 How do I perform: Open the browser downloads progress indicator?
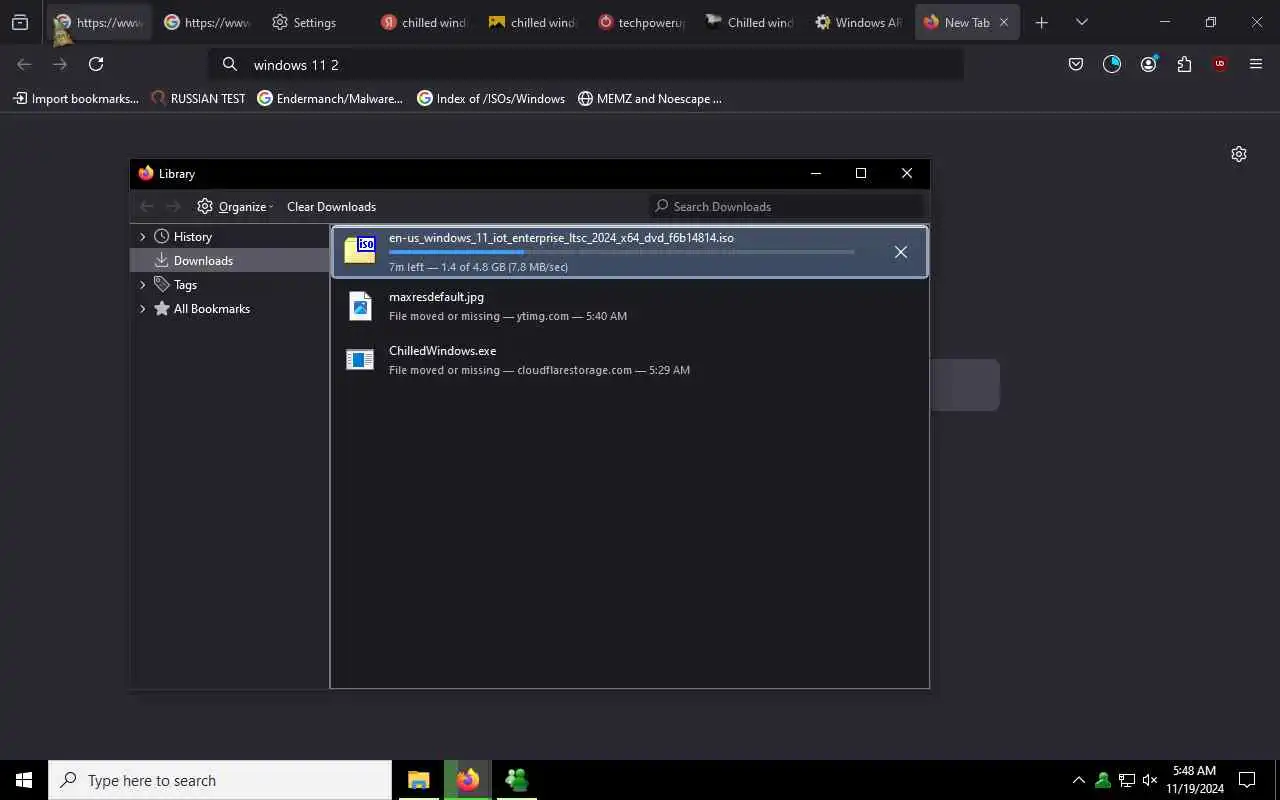1112,64
